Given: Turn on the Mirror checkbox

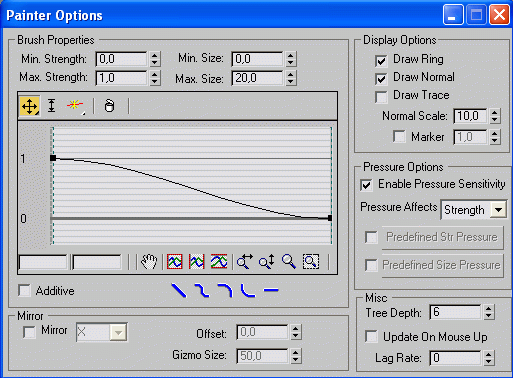Looking at the screenshot, I should tap(29, 332).
